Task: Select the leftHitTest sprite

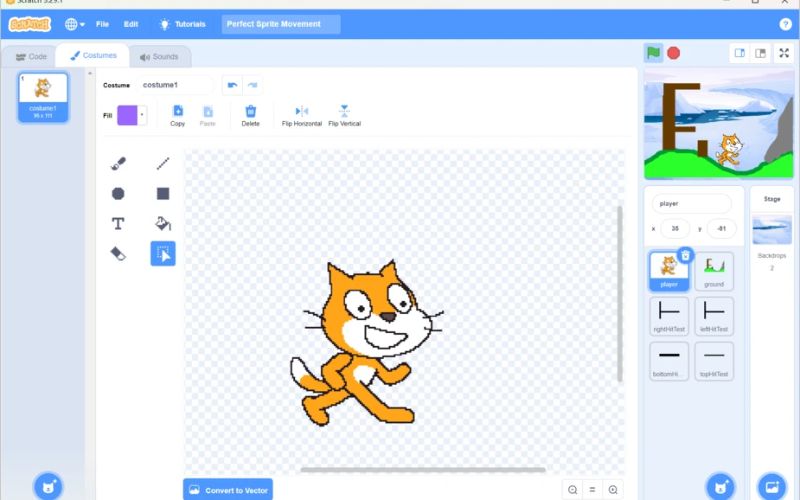Action: tap(714, 316)
